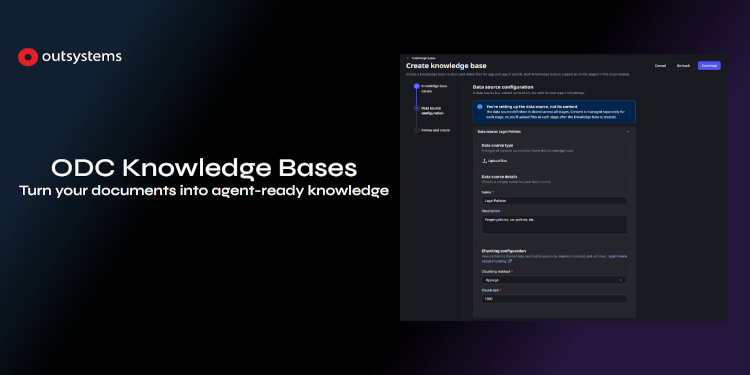Click the Data source configuration heading
The image size is (750, 375).
503,87
